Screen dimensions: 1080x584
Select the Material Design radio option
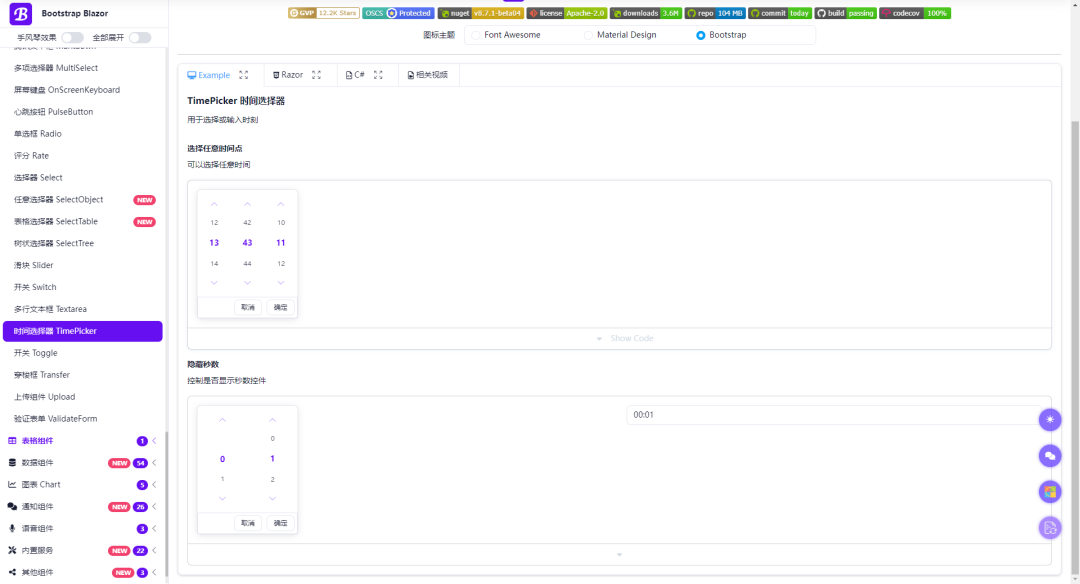(x=589, y=35)
